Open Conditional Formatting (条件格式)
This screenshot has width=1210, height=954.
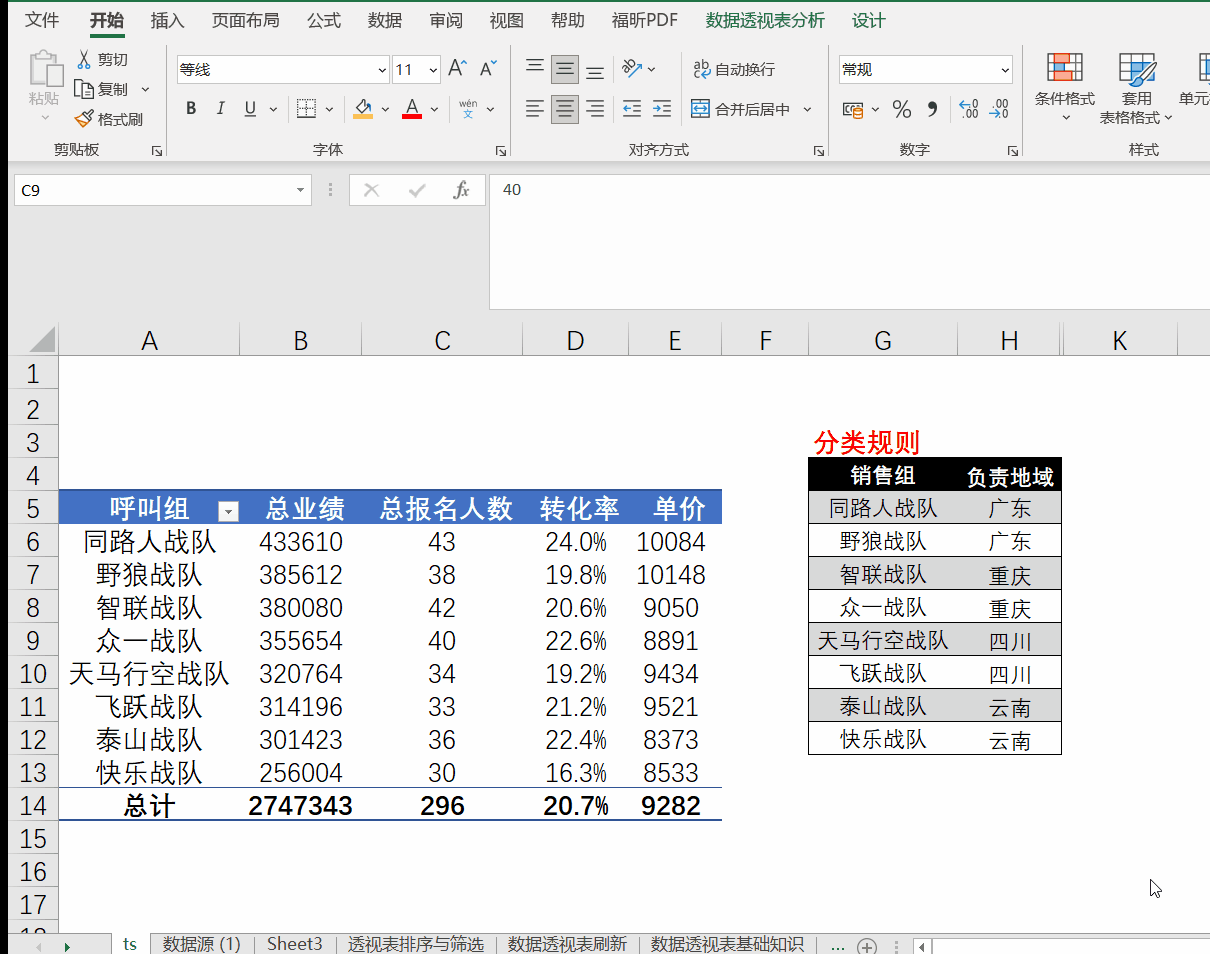[1065, 89]
